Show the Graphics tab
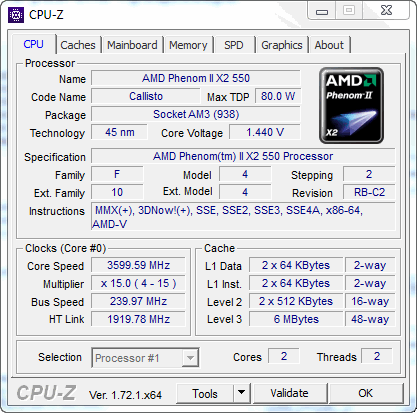417x413 pixels. pos(282,45)
